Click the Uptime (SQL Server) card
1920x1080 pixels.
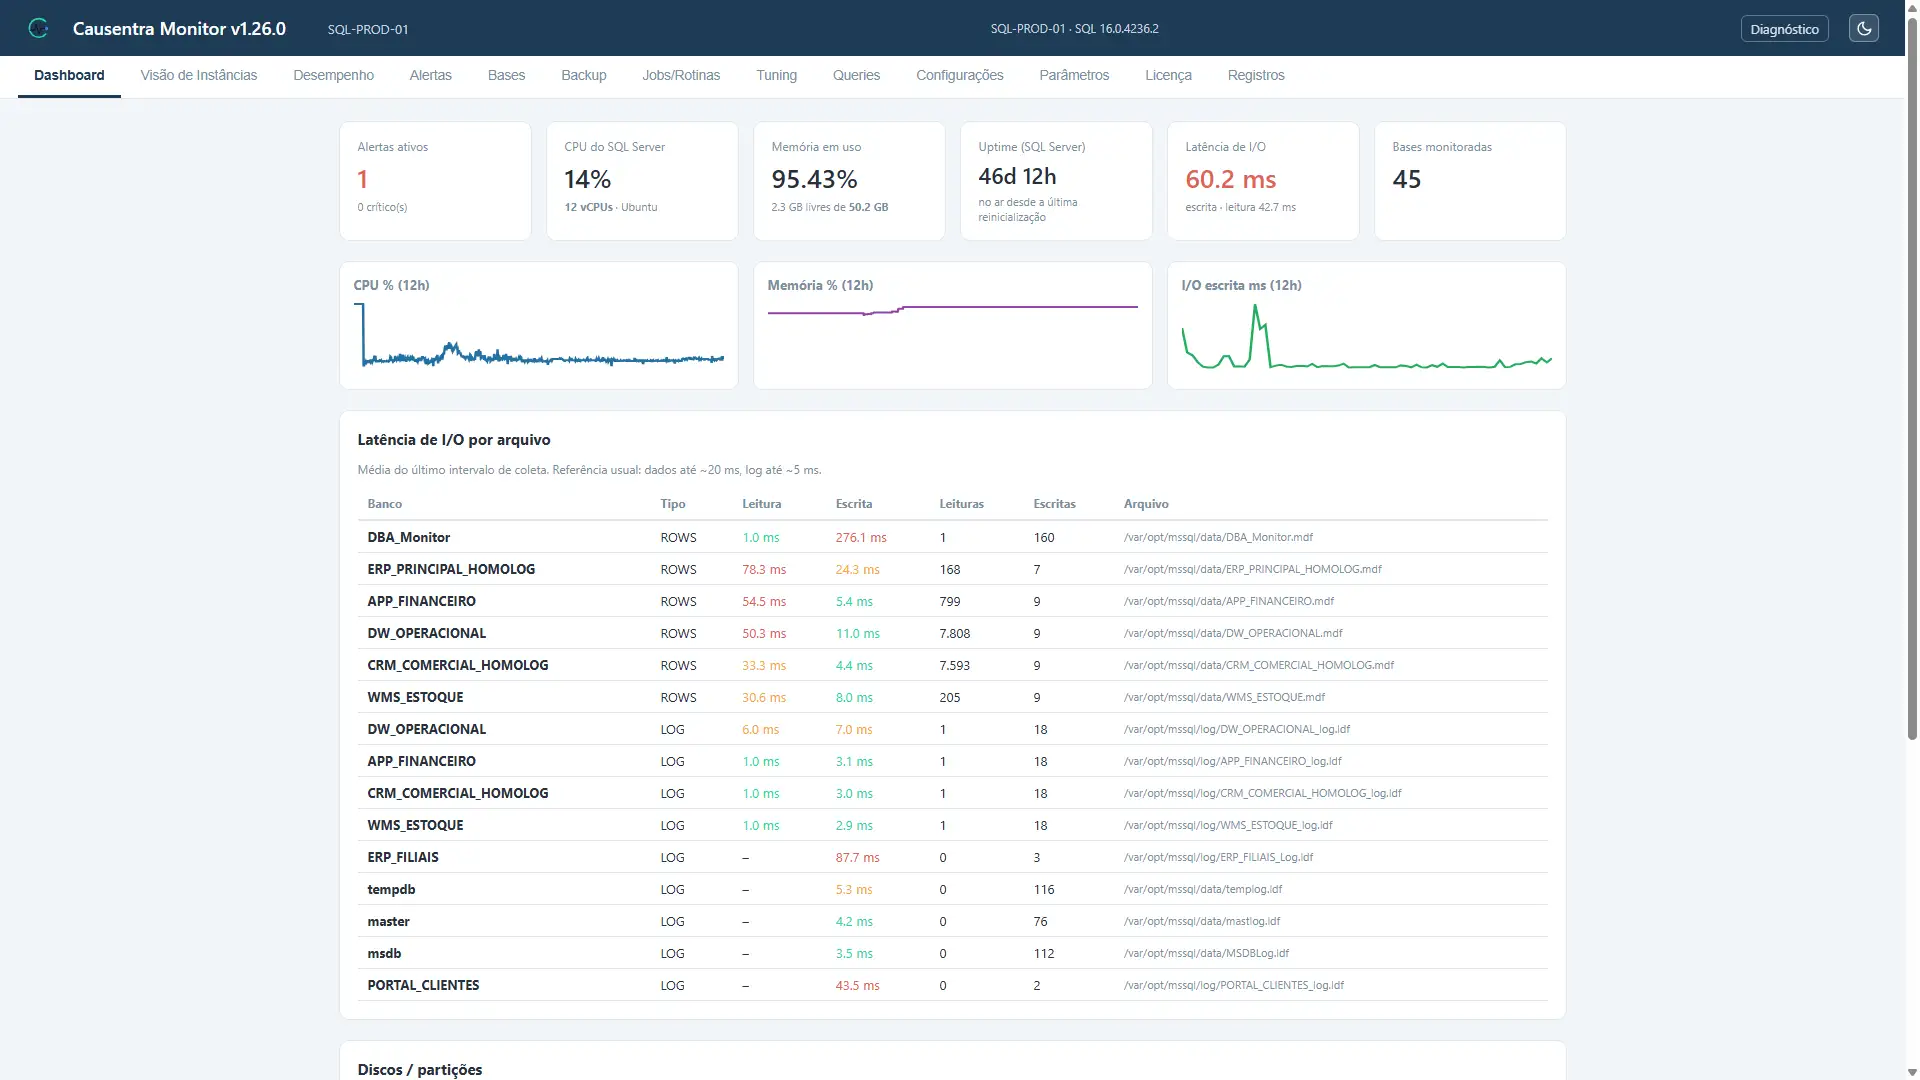click(x=1056, y=181)
